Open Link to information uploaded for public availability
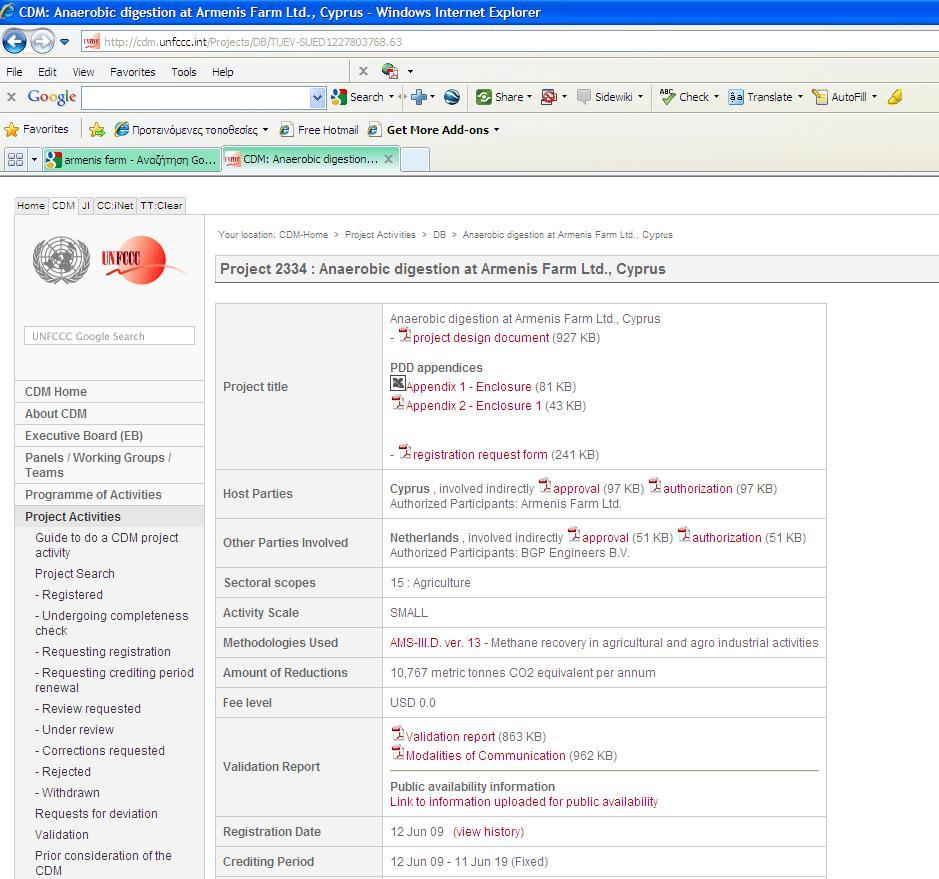Screen dimensions: 939x879 [524, 802]
